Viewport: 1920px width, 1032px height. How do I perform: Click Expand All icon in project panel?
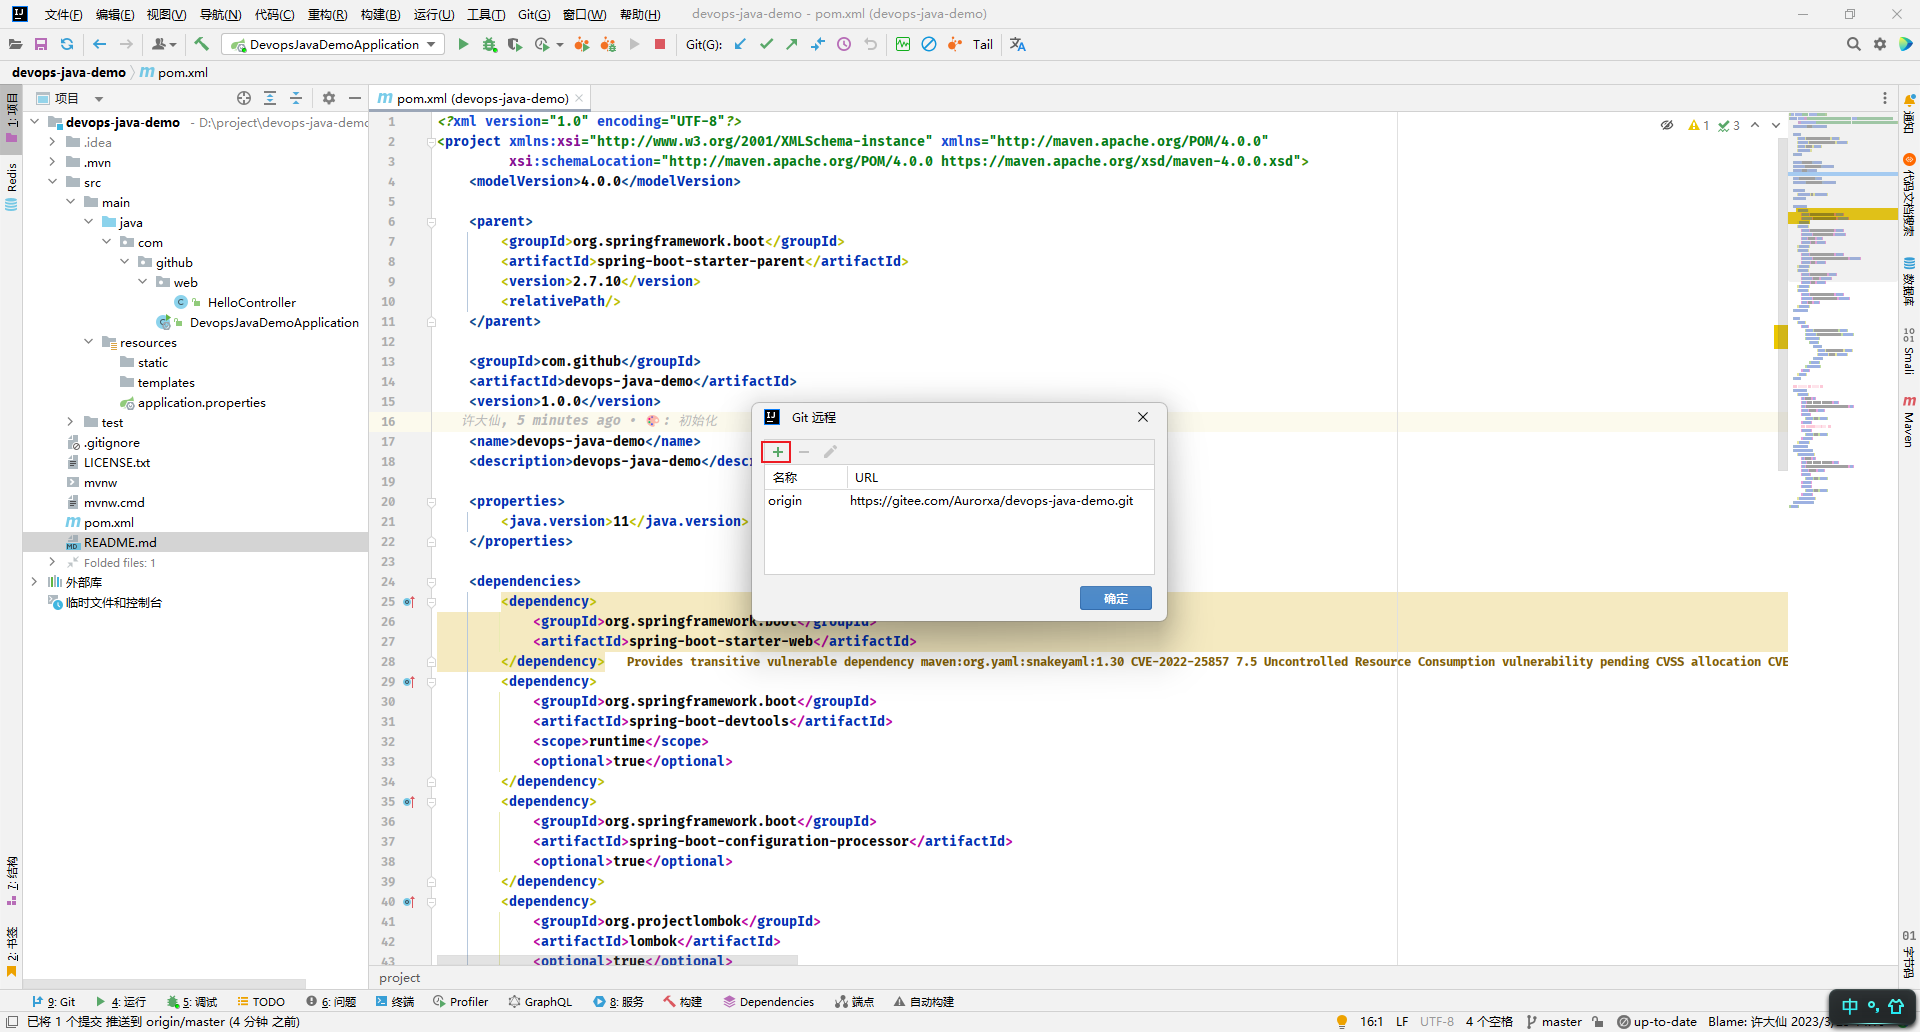coord(270,98)
